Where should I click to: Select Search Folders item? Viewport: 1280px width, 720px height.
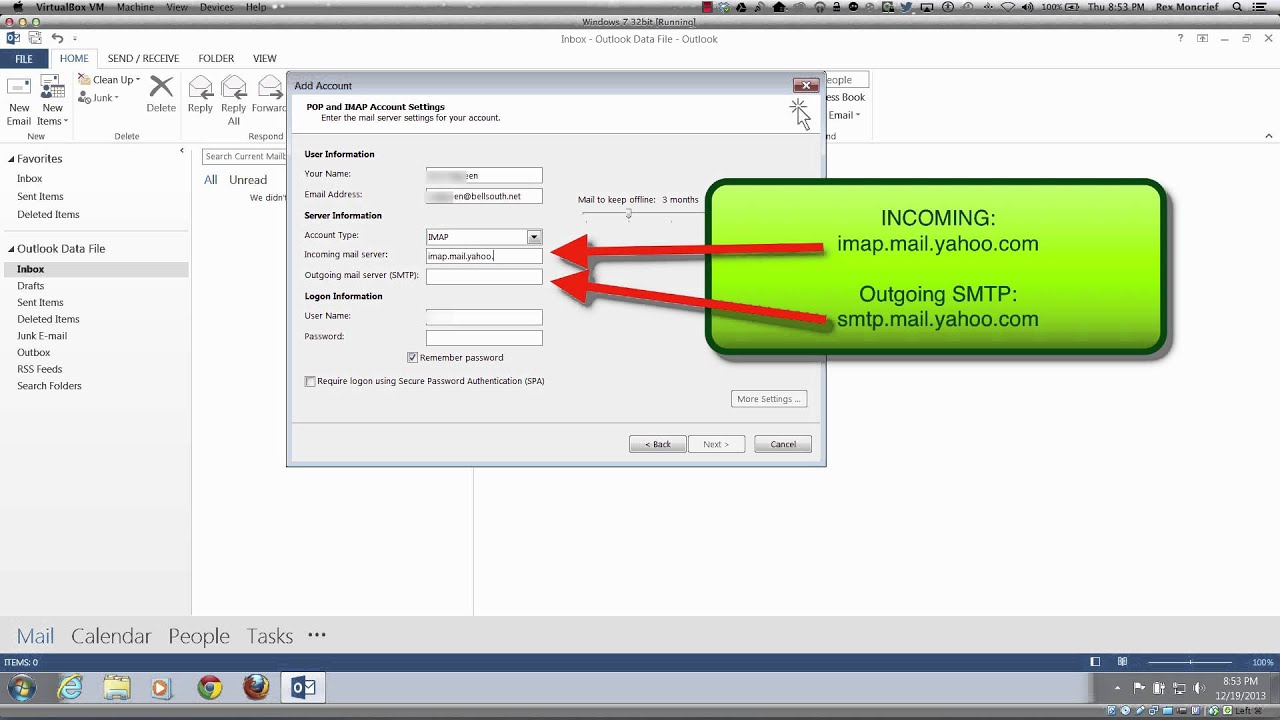[x=49, y=386]
